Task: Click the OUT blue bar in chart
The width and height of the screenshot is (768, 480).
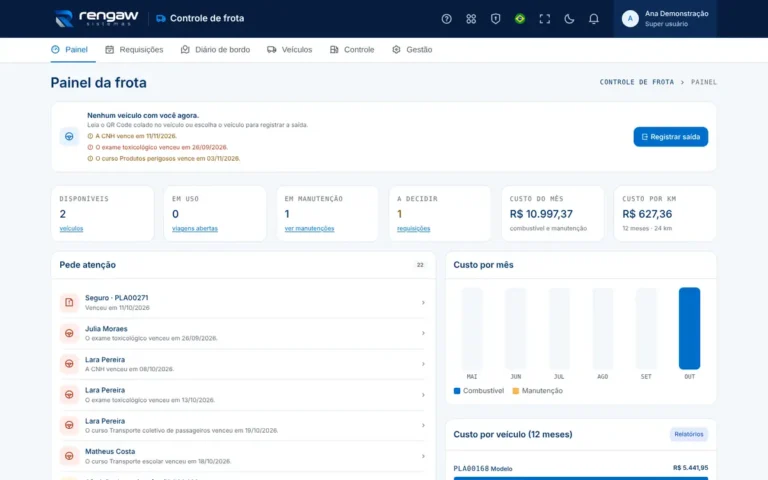Action: click(689, 328)
